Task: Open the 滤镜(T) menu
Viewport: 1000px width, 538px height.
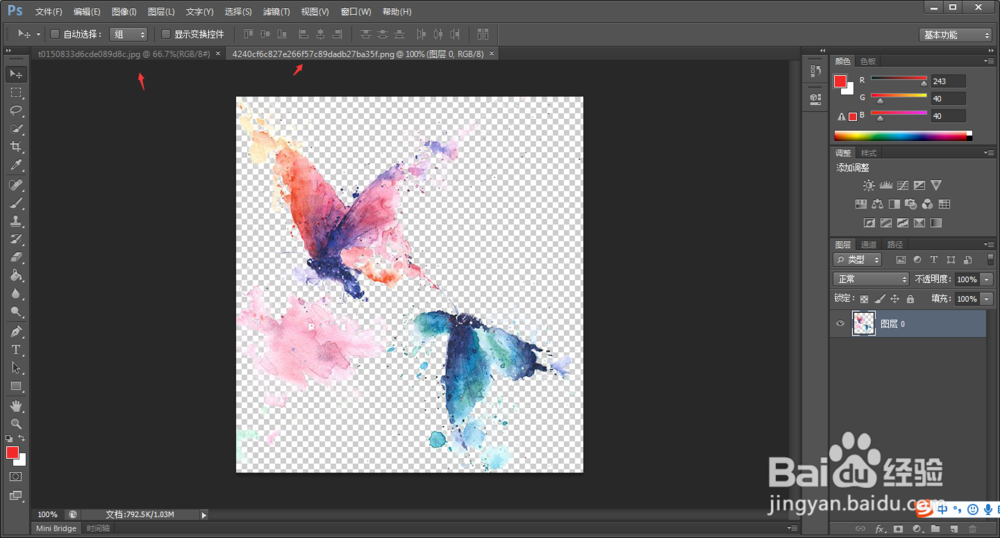Action: coord(276,11)
